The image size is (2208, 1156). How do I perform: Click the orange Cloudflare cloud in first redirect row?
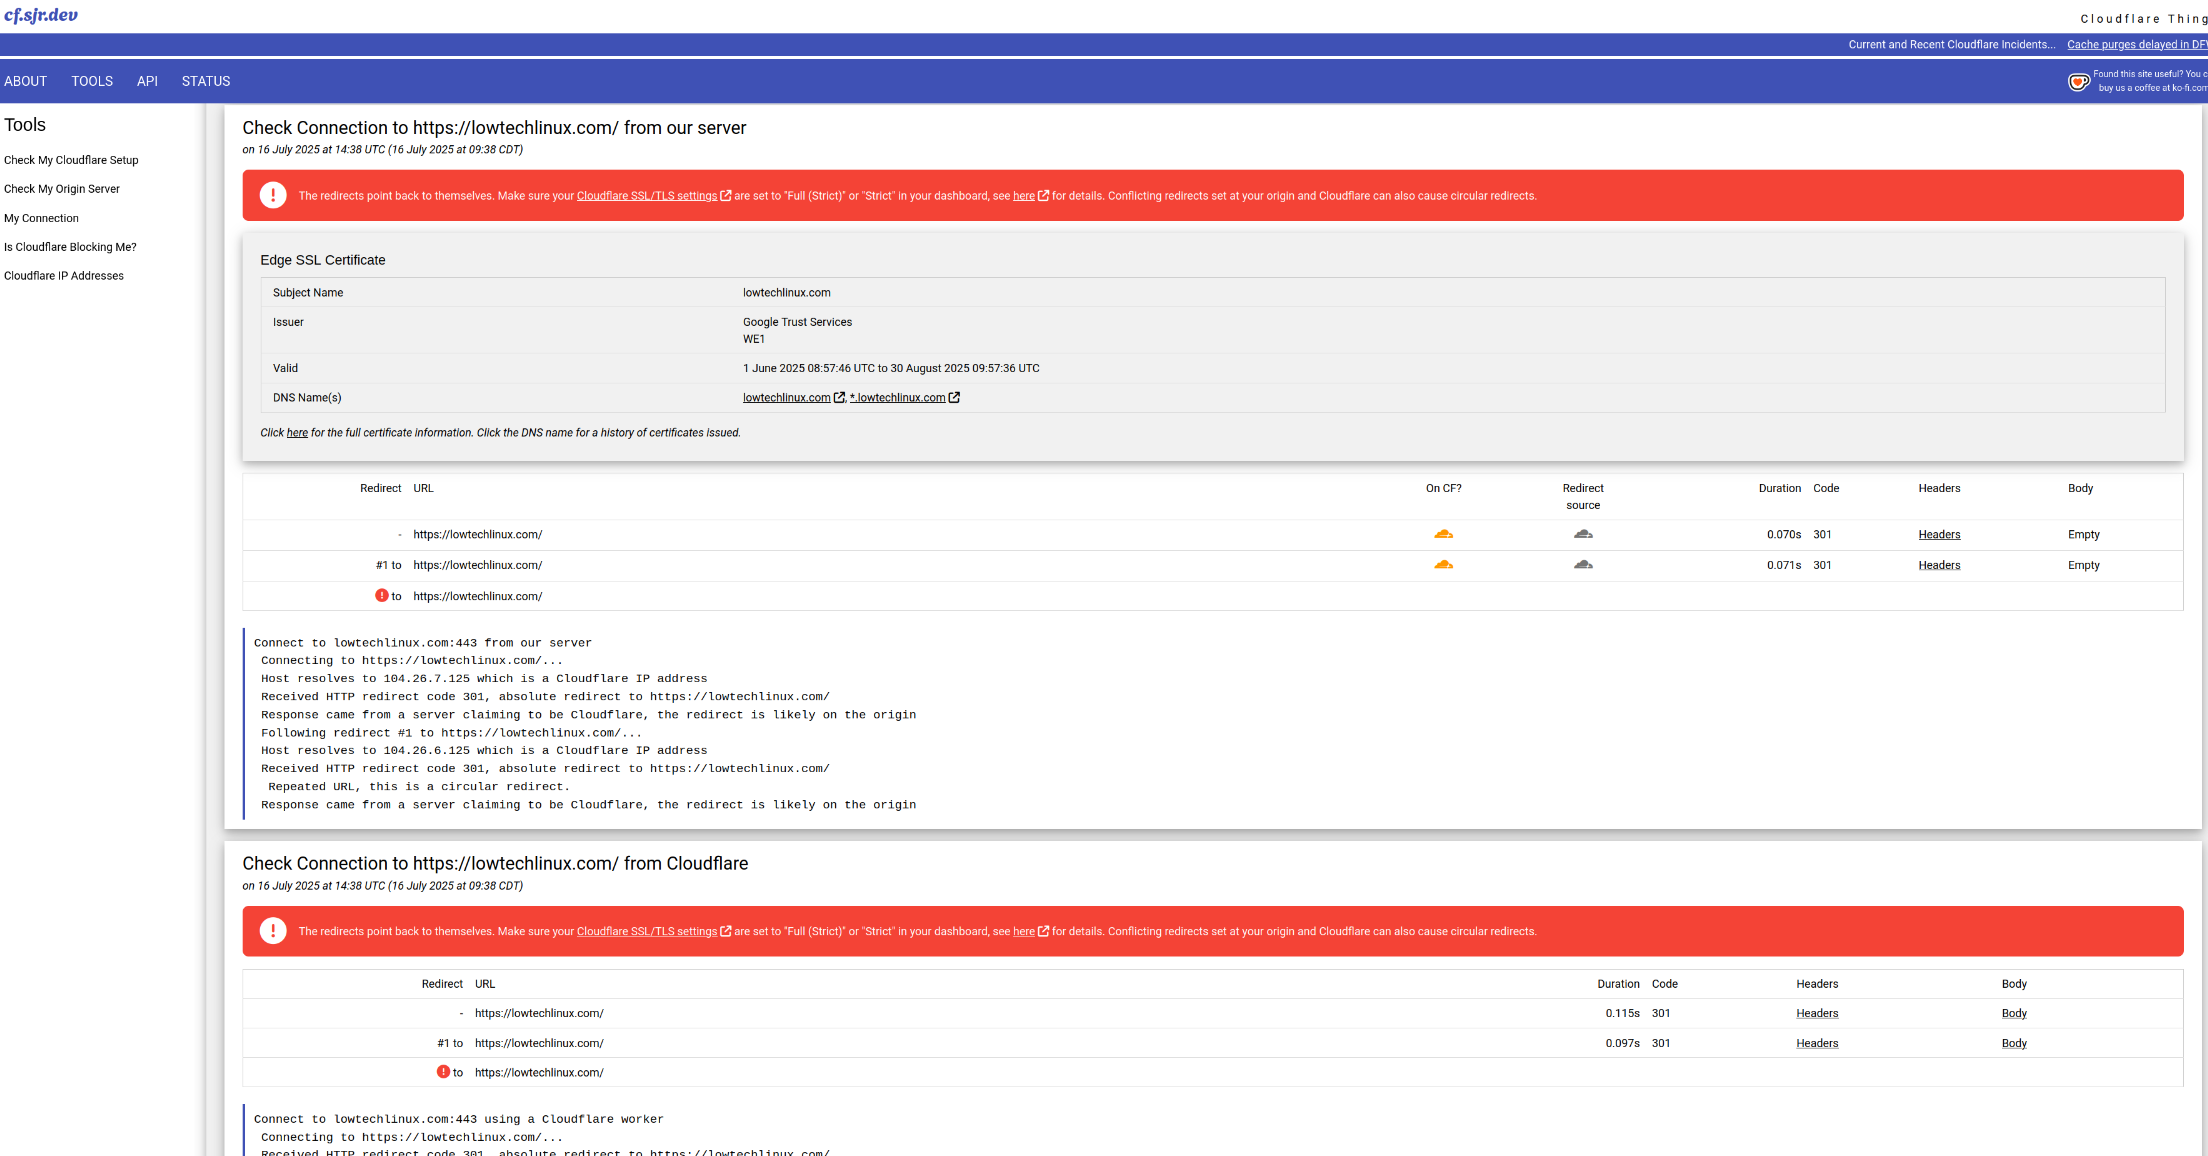(1443, 534)
